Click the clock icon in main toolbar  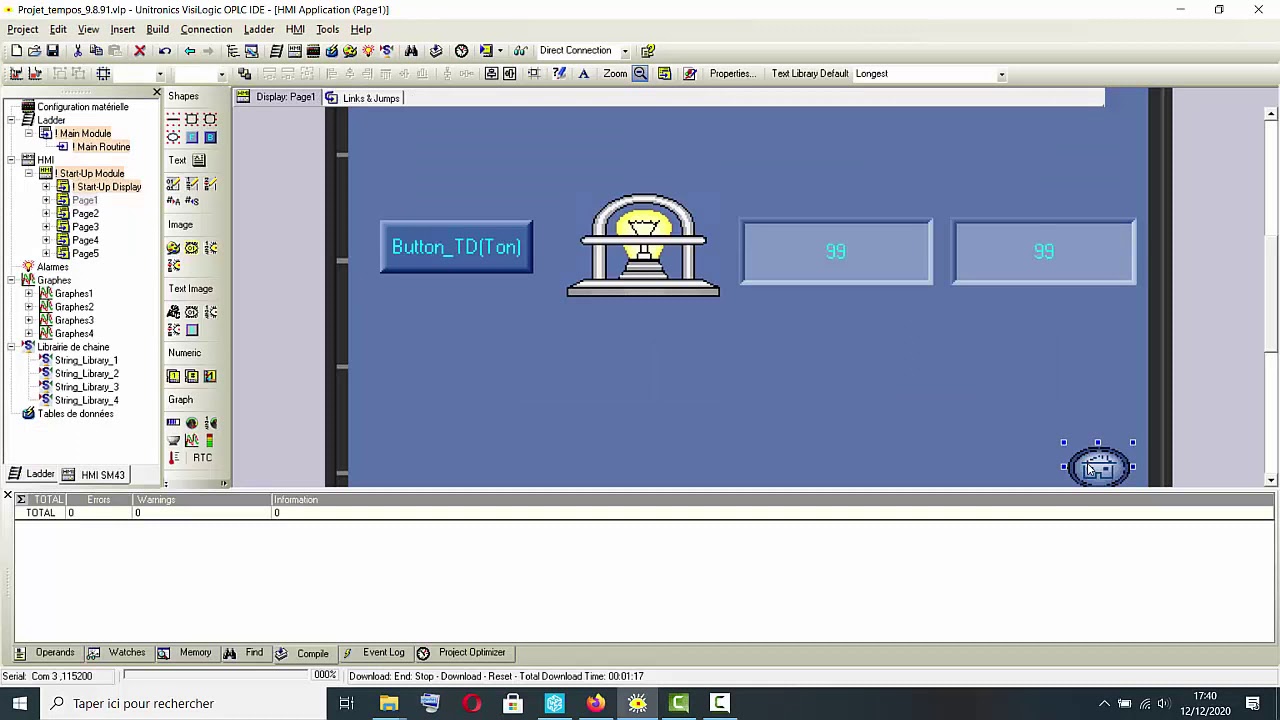point(461,50)
